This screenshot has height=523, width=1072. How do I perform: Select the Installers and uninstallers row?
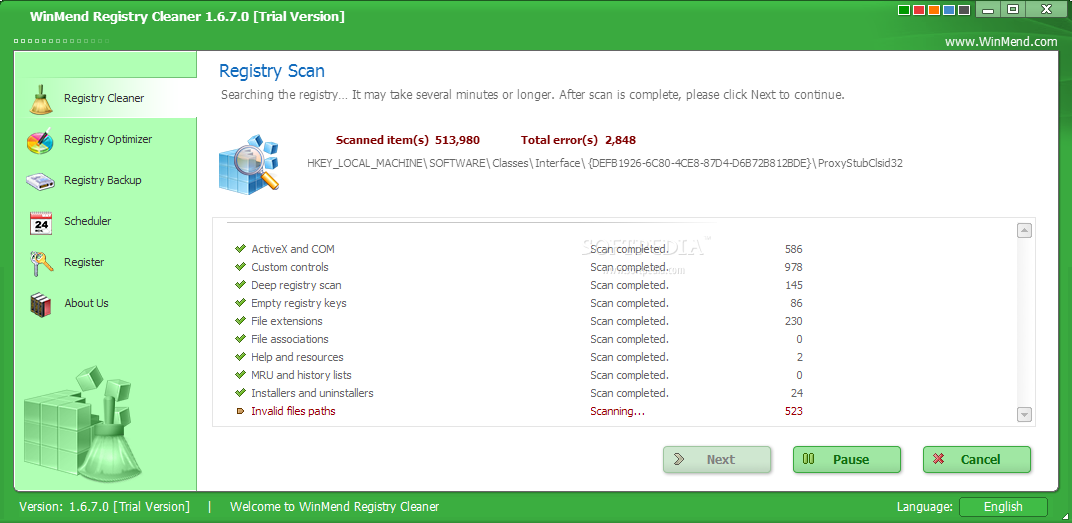(520, 392)
